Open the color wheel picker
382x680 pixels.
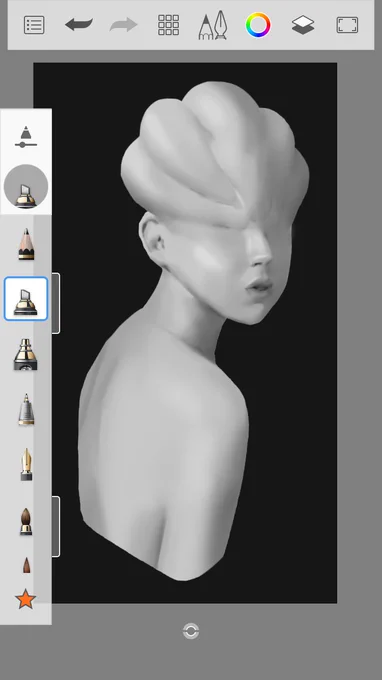pos(258,25)
